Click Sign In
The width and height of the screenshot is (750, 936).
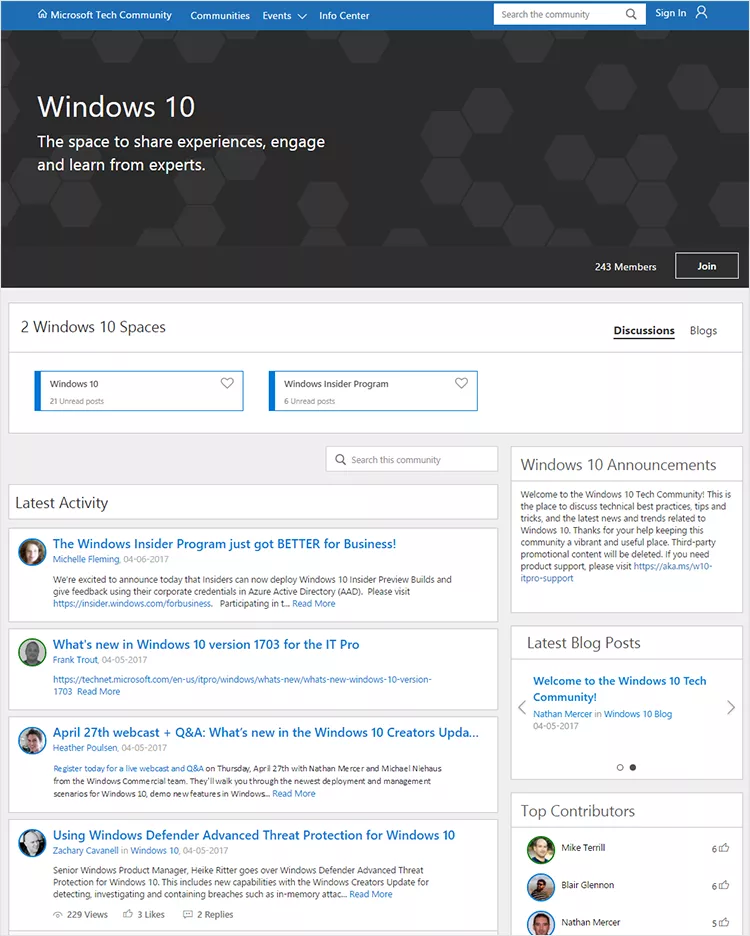(670, 13)
